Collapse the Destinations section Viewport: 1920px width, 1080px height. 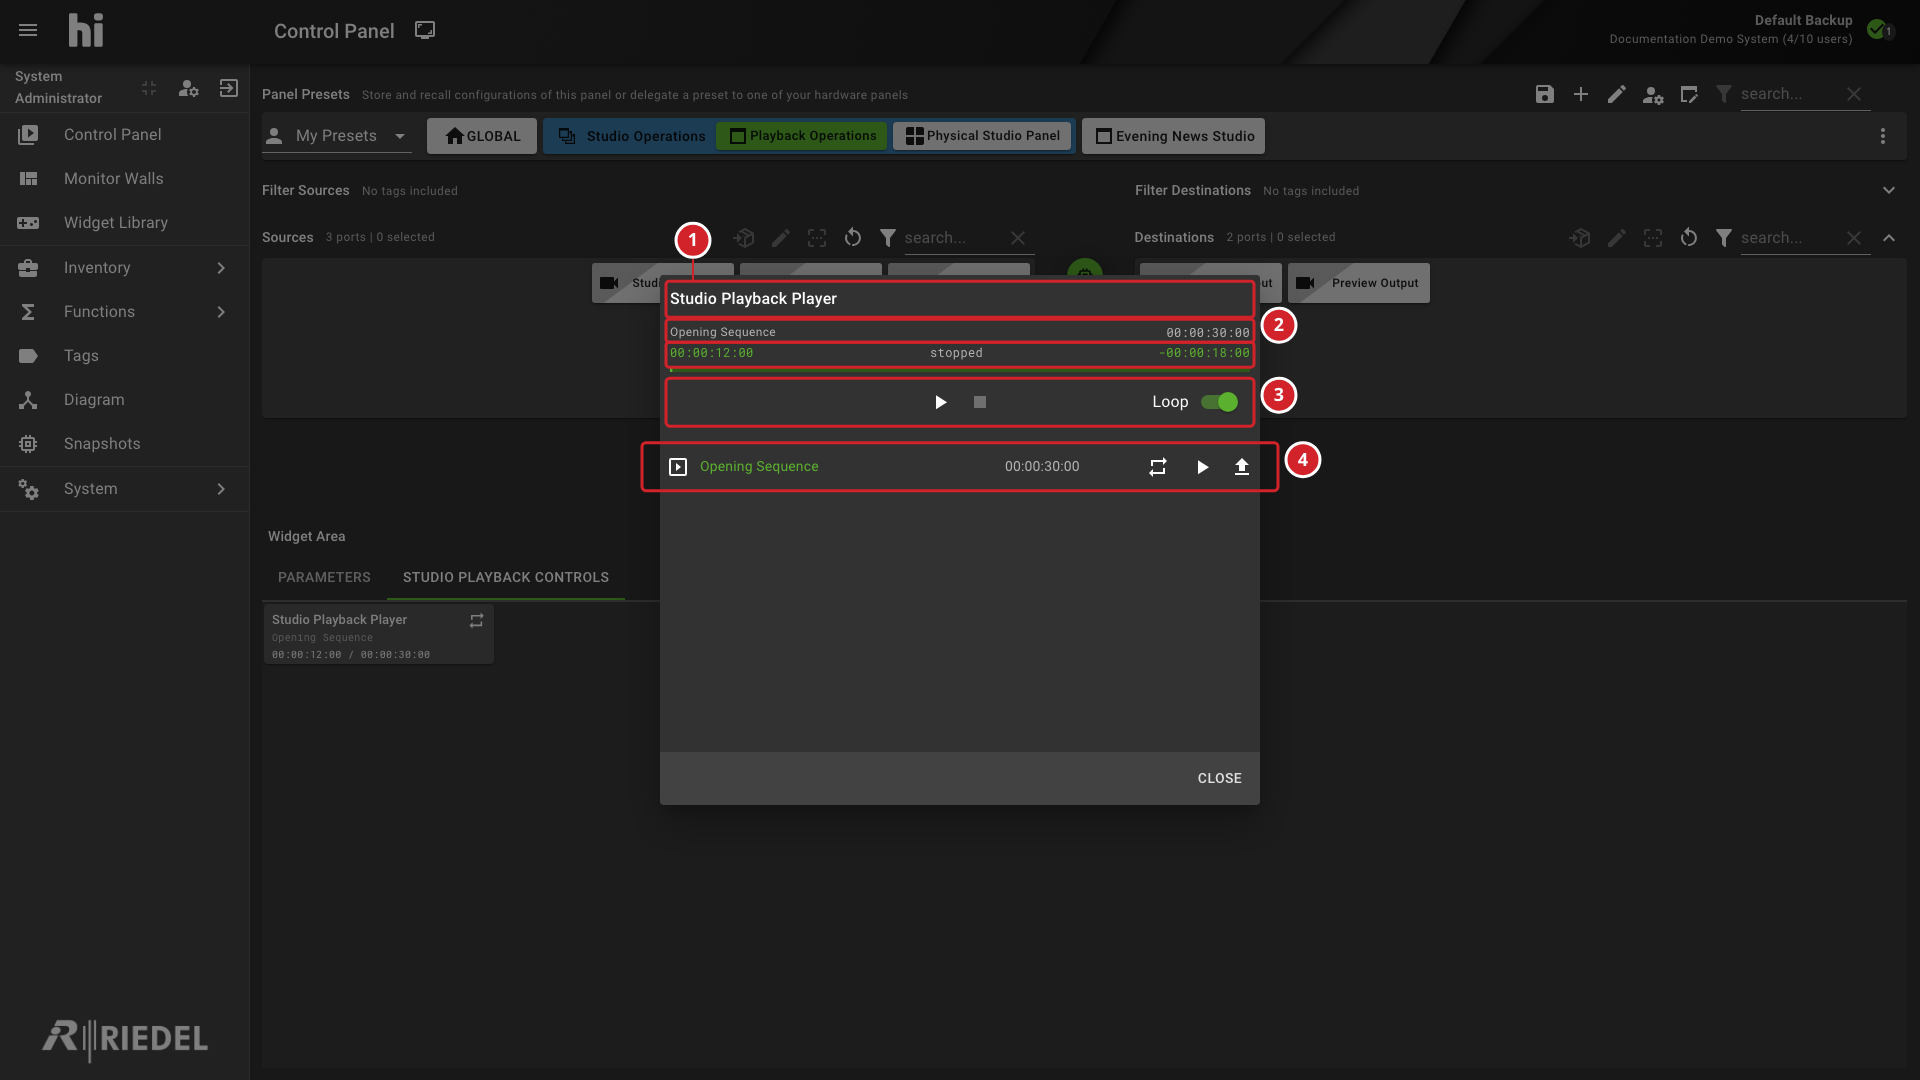point(1889,238)
